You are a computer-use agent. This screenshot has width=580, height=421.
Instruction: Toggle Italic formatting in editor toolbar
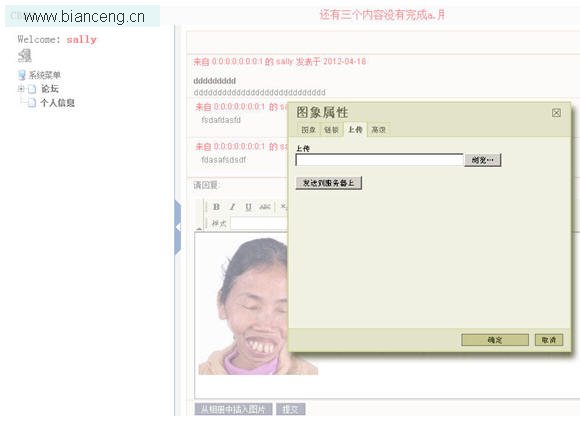coord(232,207)
